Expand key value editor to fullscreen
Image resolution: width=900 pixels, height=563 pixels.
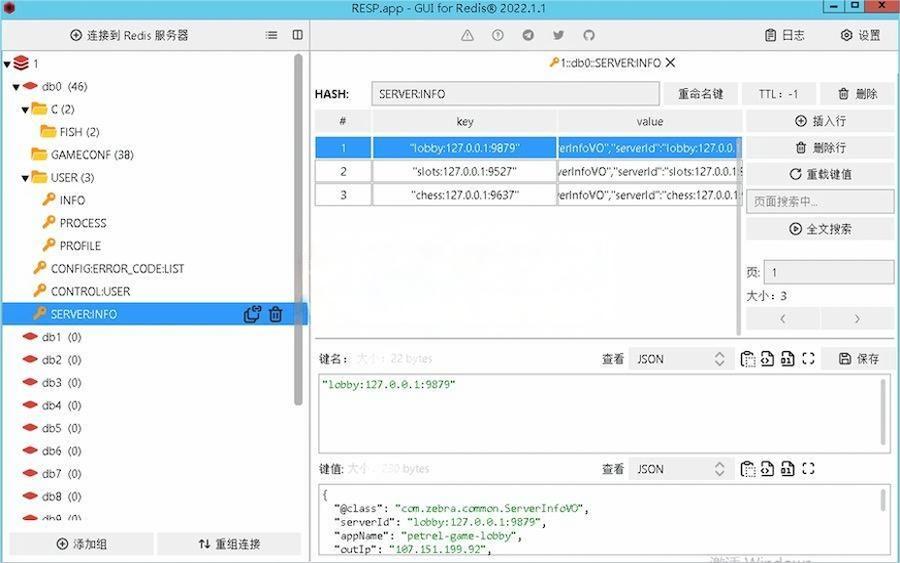click(808, 469)
